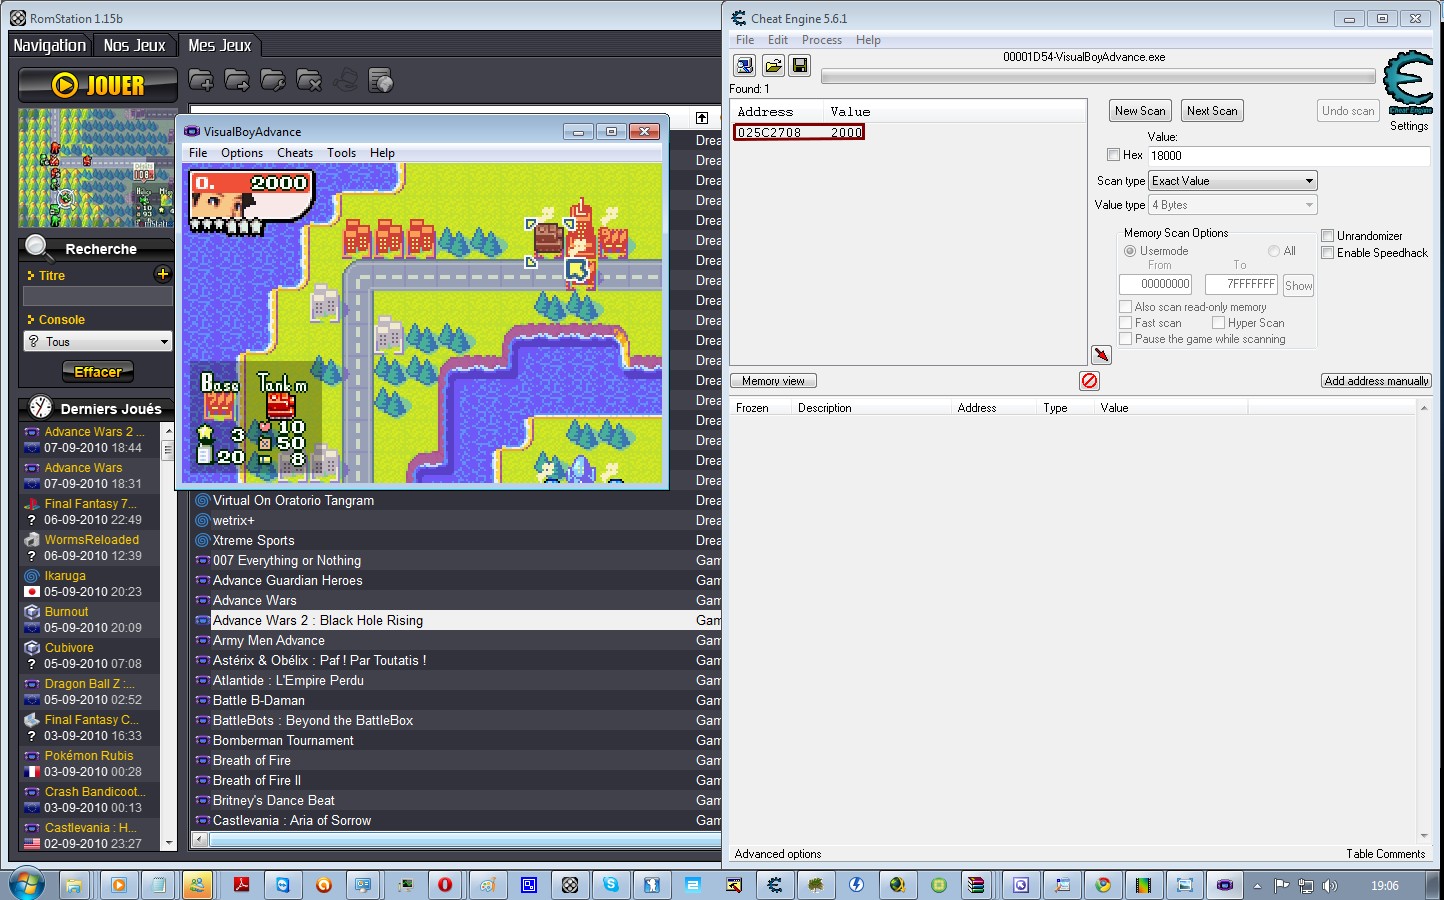Click the clock icon beside Derniers Joués
The width and height of the screenshot is (1444, 900).
tap(40, 407)
